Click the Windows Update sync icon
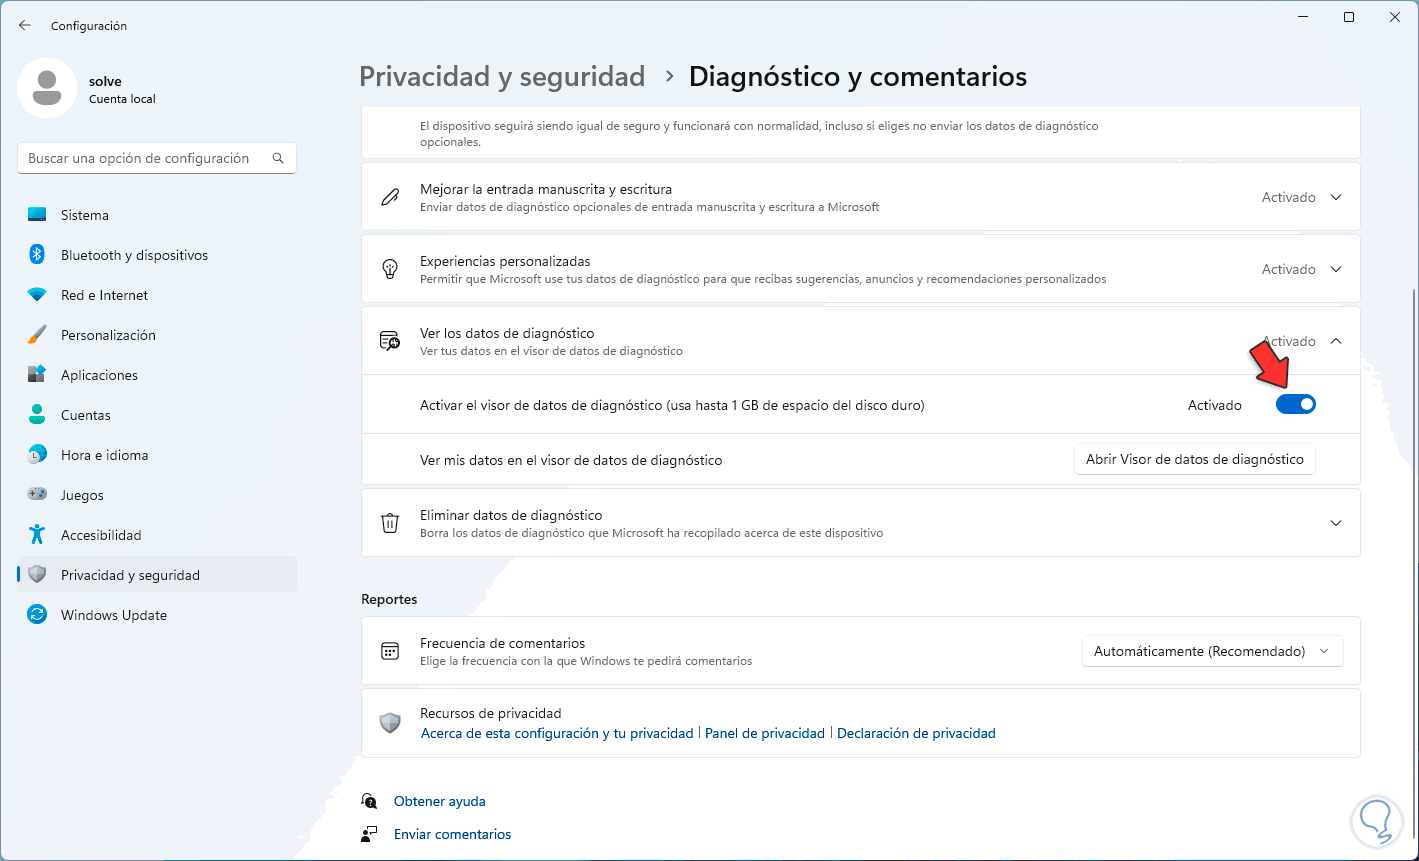Image resolution: width=1419 pixels, height=861 pixels. click(37, 615)
